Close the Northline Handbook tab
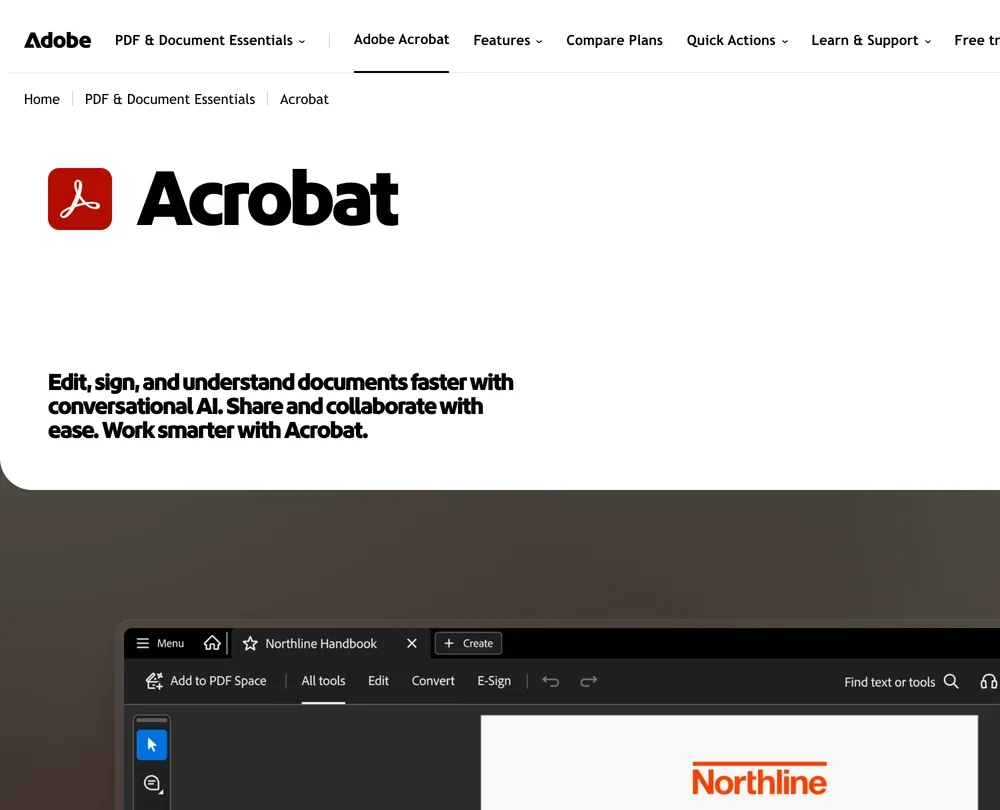 pyautogui.click(x=412, y=644)
